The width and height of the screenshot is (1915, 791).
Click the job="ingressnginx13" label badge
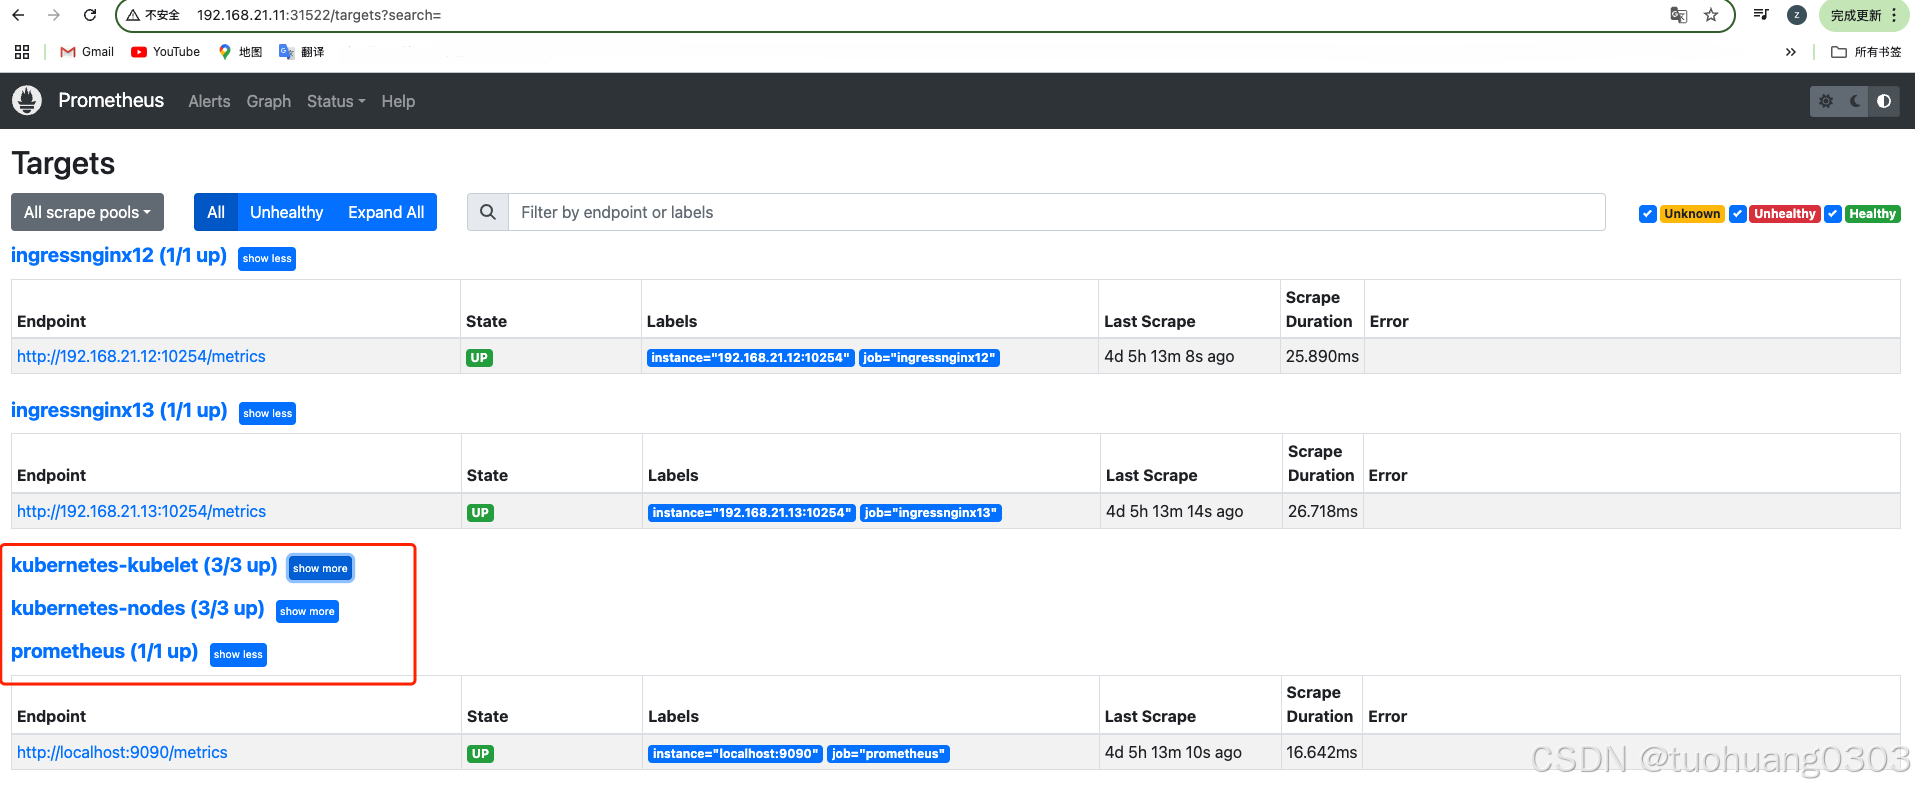tap(931, 513)
